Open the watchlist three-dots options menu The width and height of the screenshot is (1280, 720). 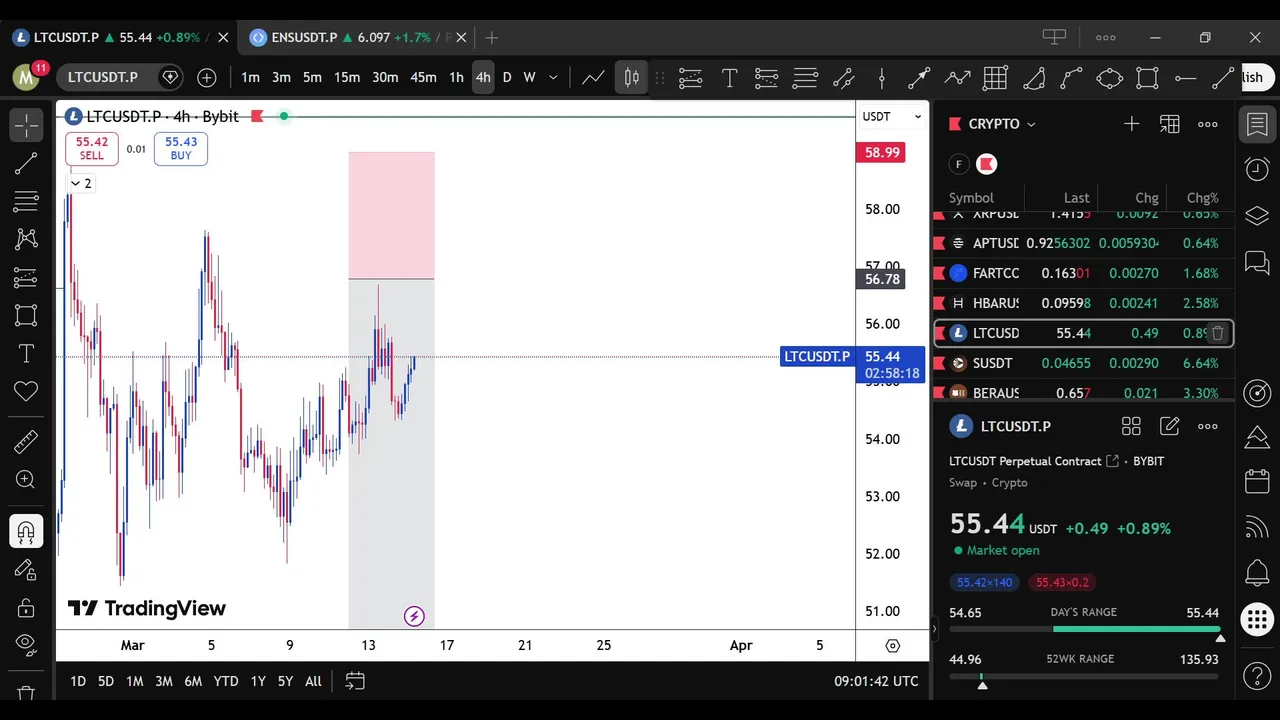(x=1208, y=124)
